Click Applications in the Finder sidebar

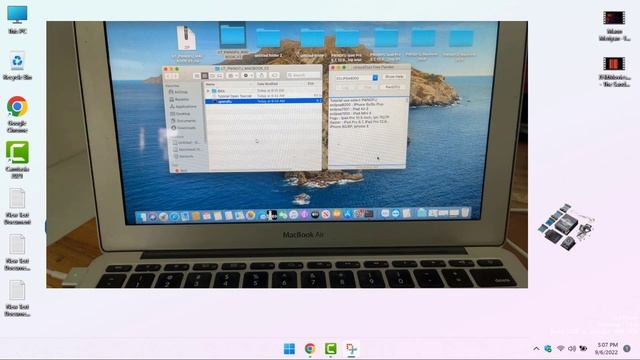(x=183, y=107)
